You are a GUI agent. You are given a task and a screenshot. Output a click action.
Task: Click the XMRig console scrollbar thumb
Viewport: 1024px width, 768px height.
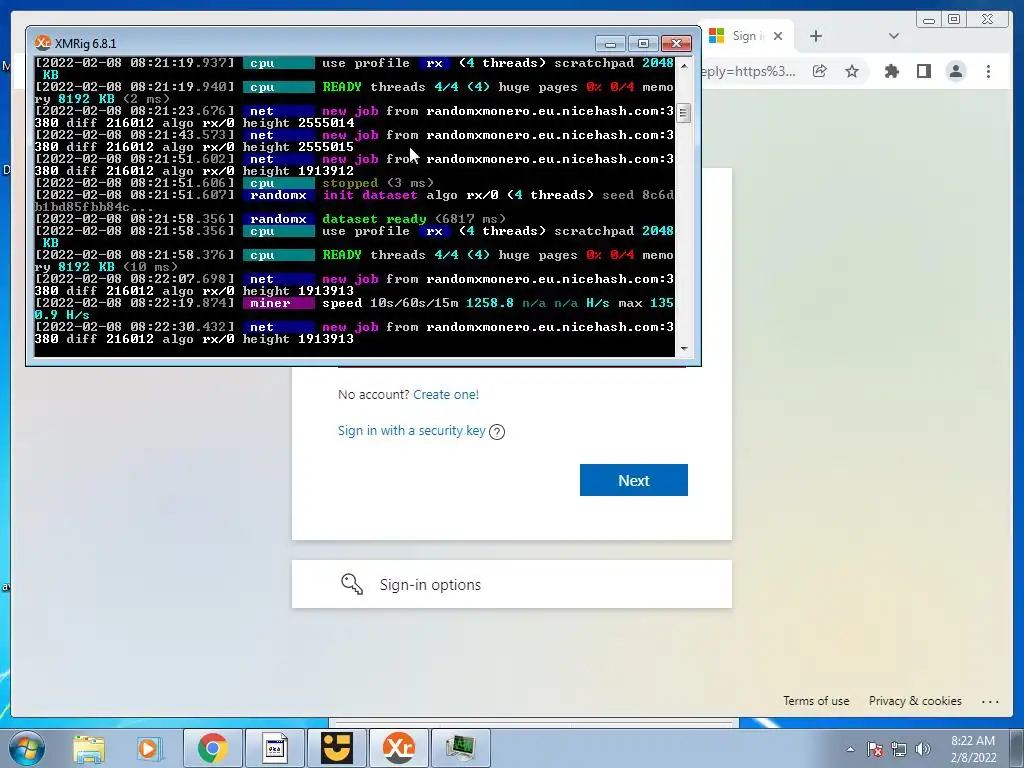[x=684, y=113]
